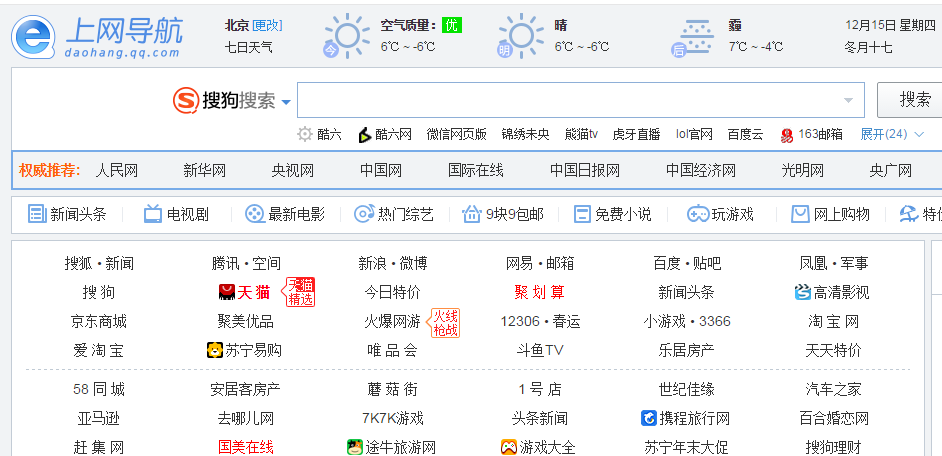Click the 空气质量 优 green badge
The height and width of the screenshot is (456, 942).
pos(452,25)
